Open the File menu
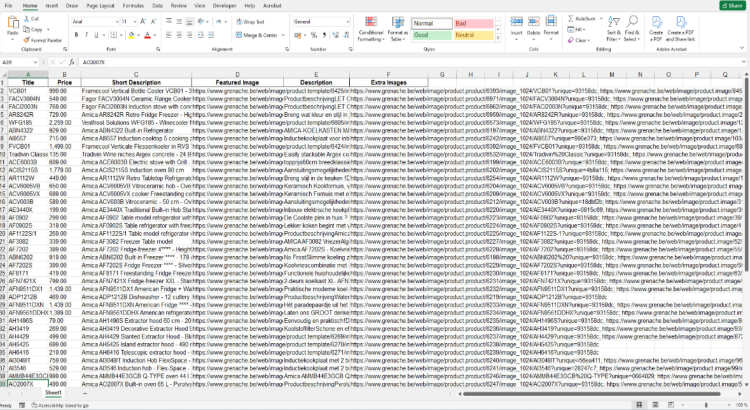This screenshot has height=410, width=750. click(x=8, y=6)
